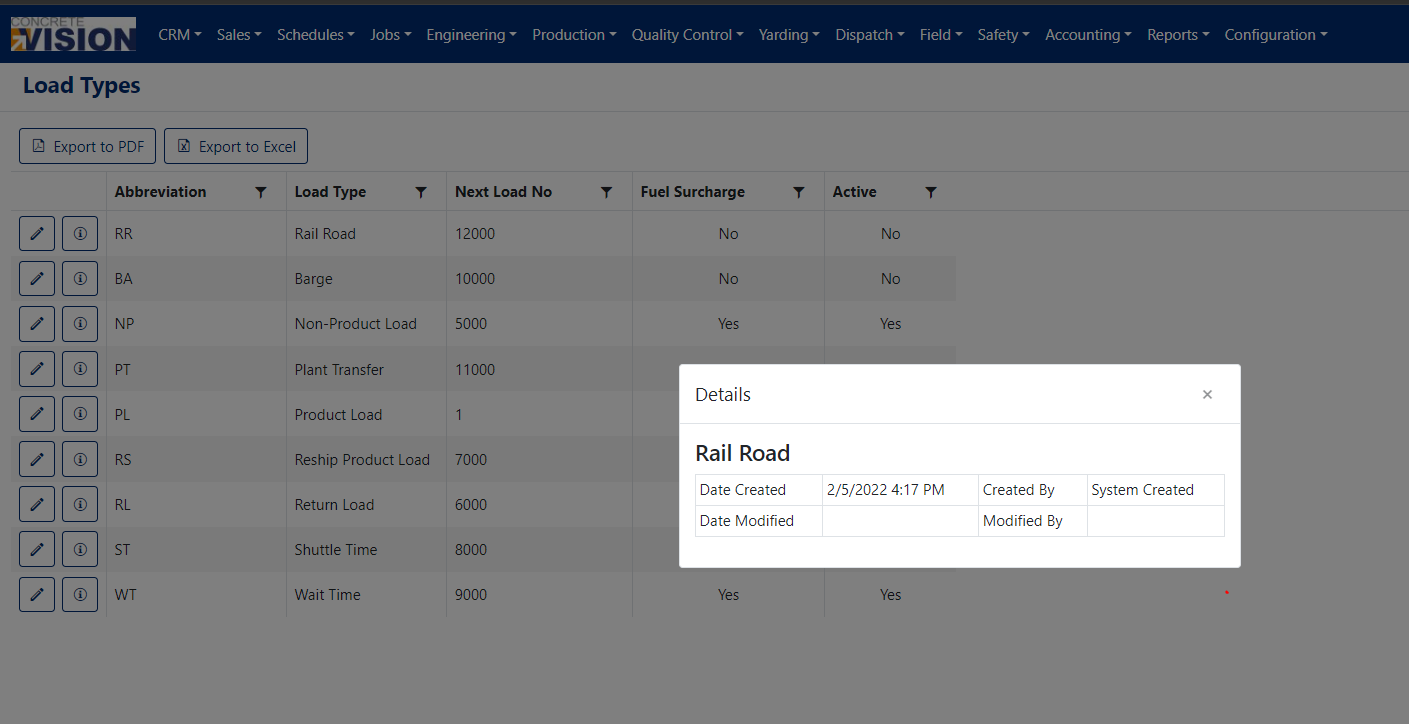The width and height of the screenshot is (1409, 724).
Task: Open info for Non-Product Load row
Action: (x=80, y=323)
